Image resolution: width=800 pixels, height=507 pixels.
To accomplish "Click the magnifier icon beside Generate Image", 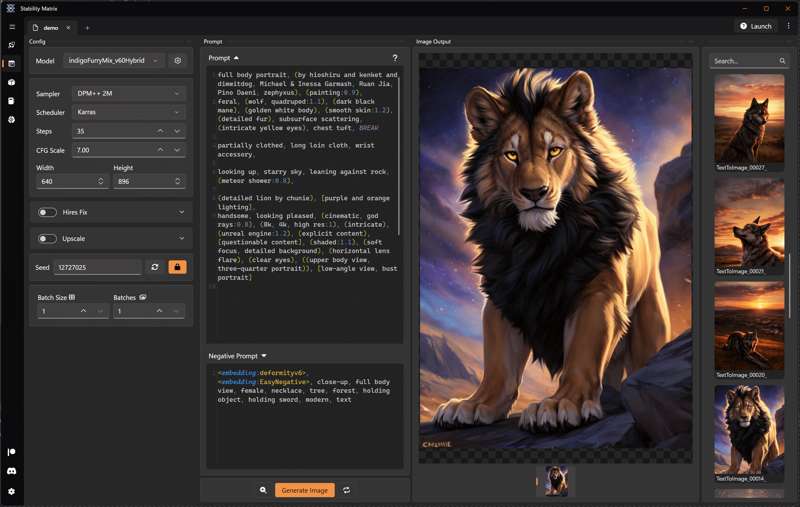I will [263, 490].
